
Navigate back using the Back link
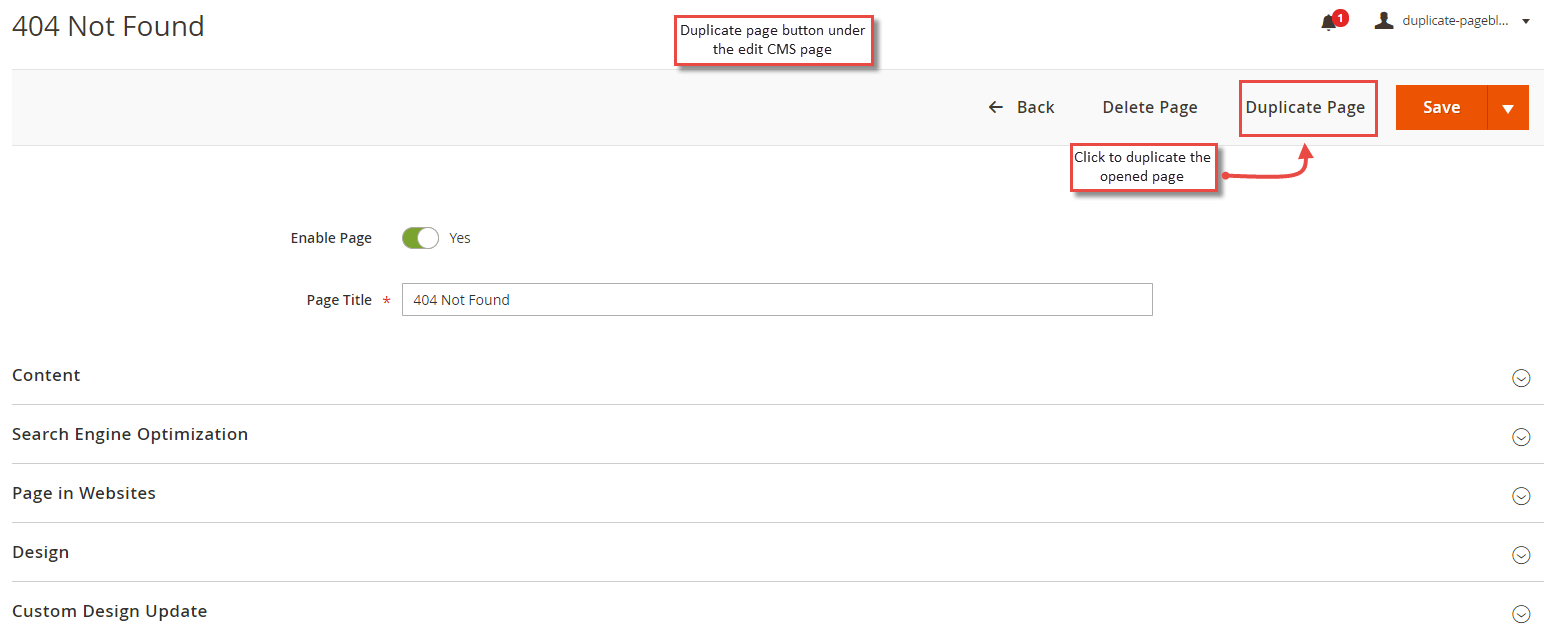[1036, 107]
